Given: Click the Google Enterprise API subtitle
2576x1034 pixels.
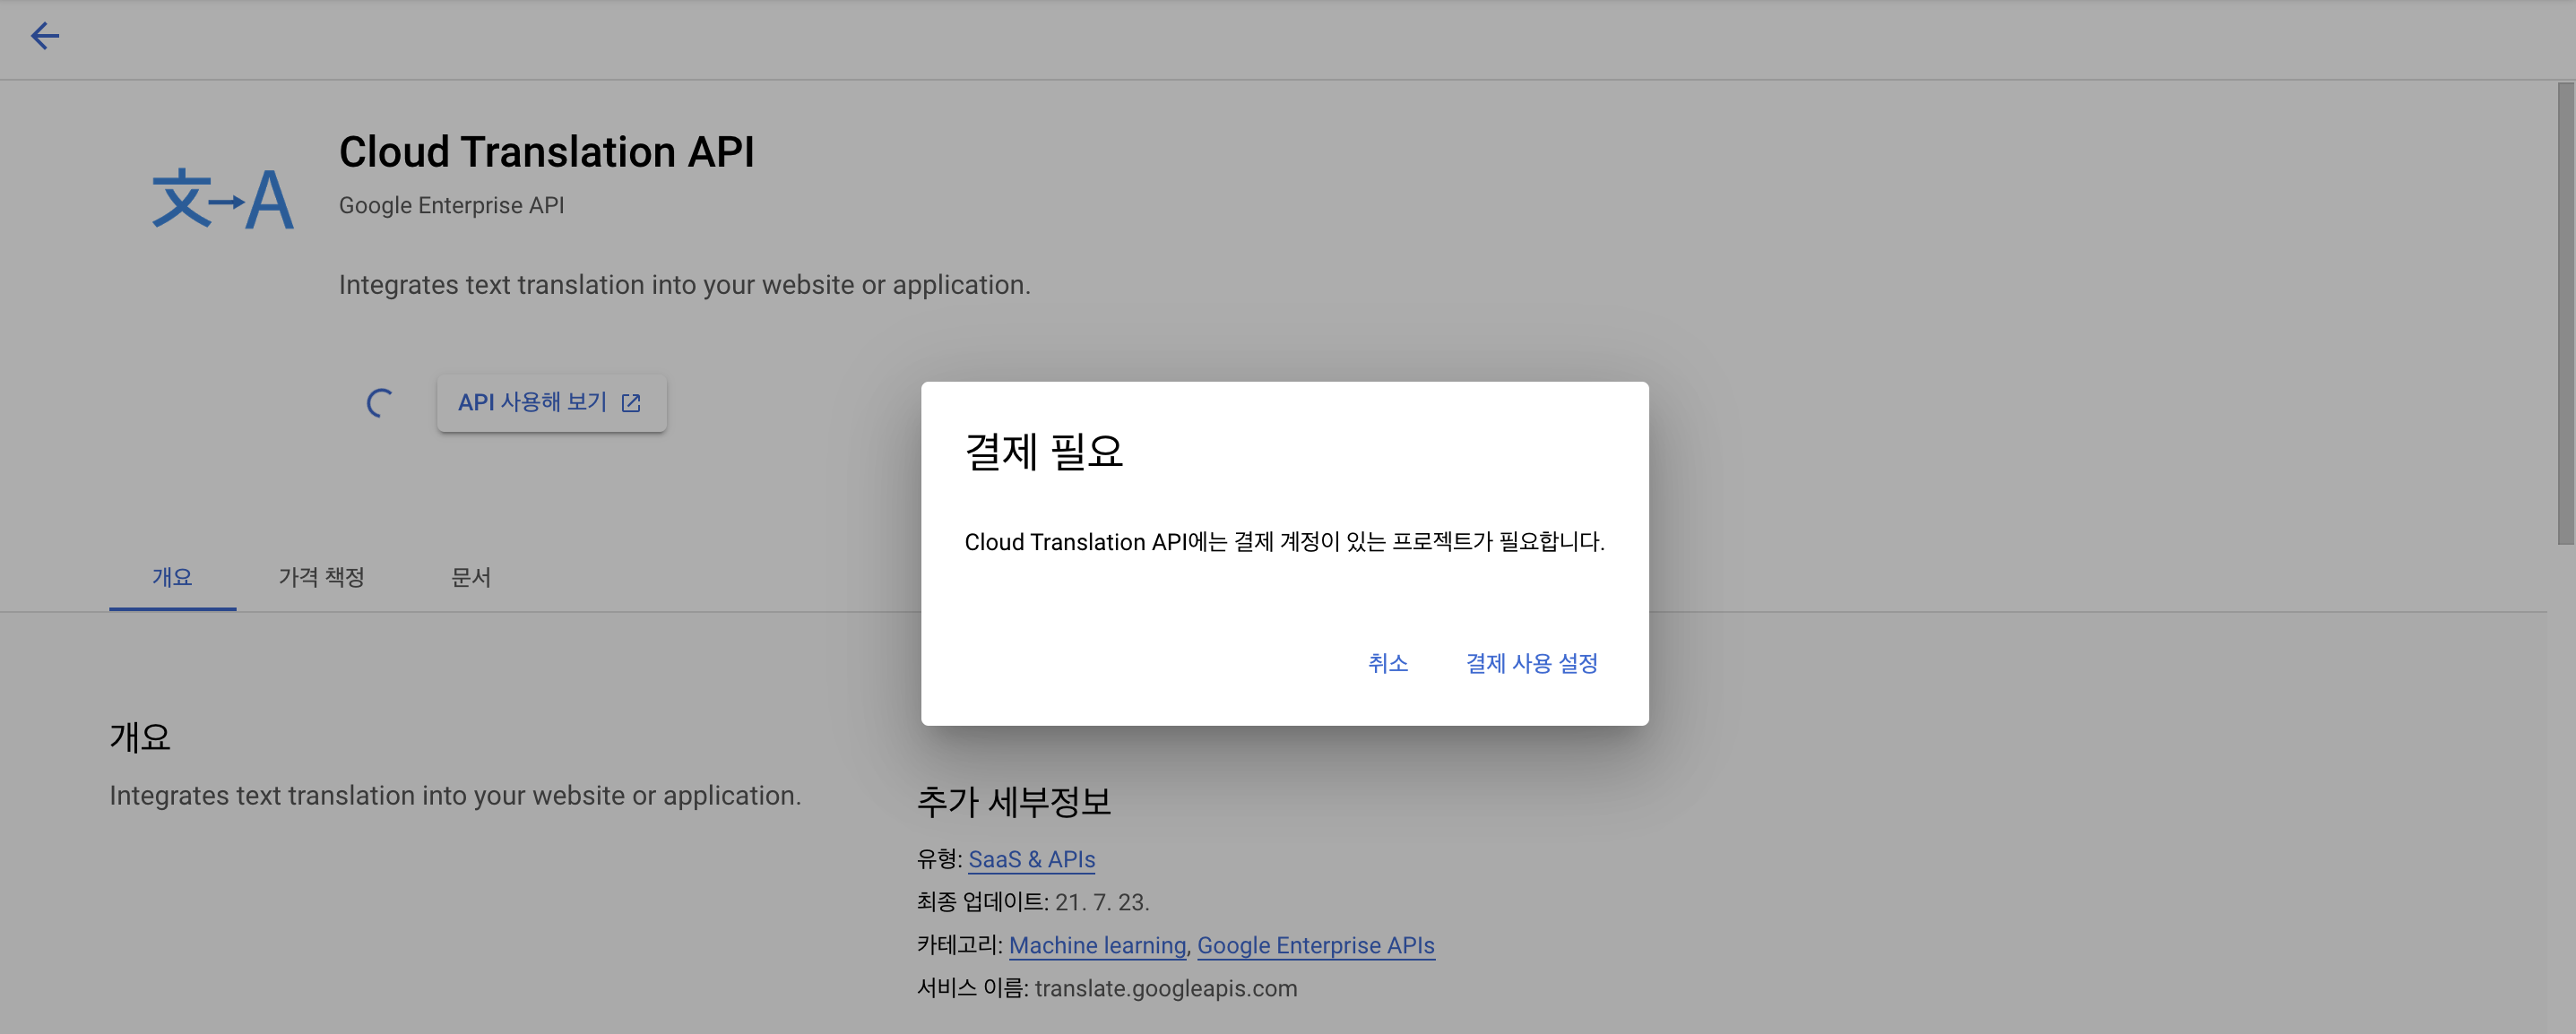Looking at the screenshot, I should (x=451, y=205).
